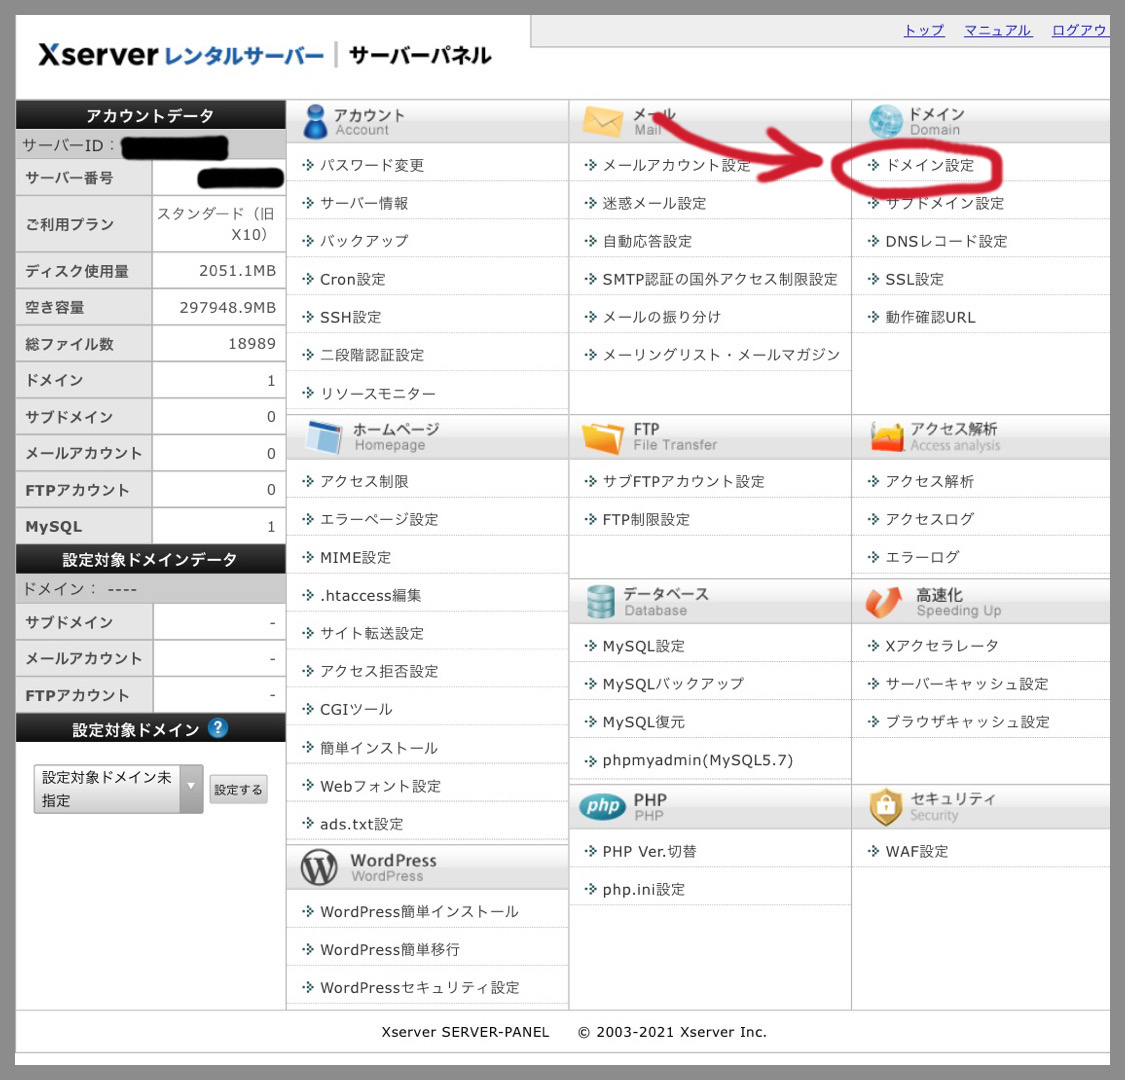This screenshot has width=1125, height=1080.
Task: Click the blue help question mark icon
Action: [x=218, y=728]
